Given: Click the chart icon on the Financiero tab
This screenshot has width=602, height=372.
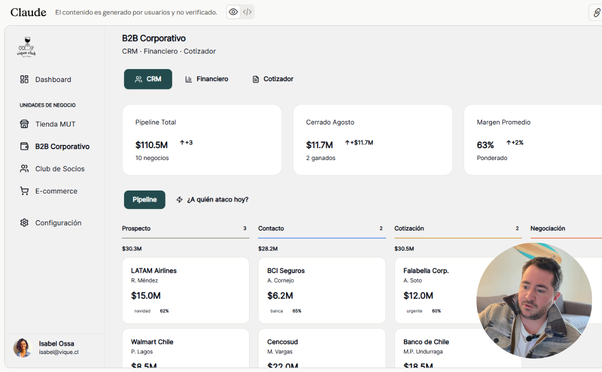Looking at the screenshot, I should [x=188, y=79].
